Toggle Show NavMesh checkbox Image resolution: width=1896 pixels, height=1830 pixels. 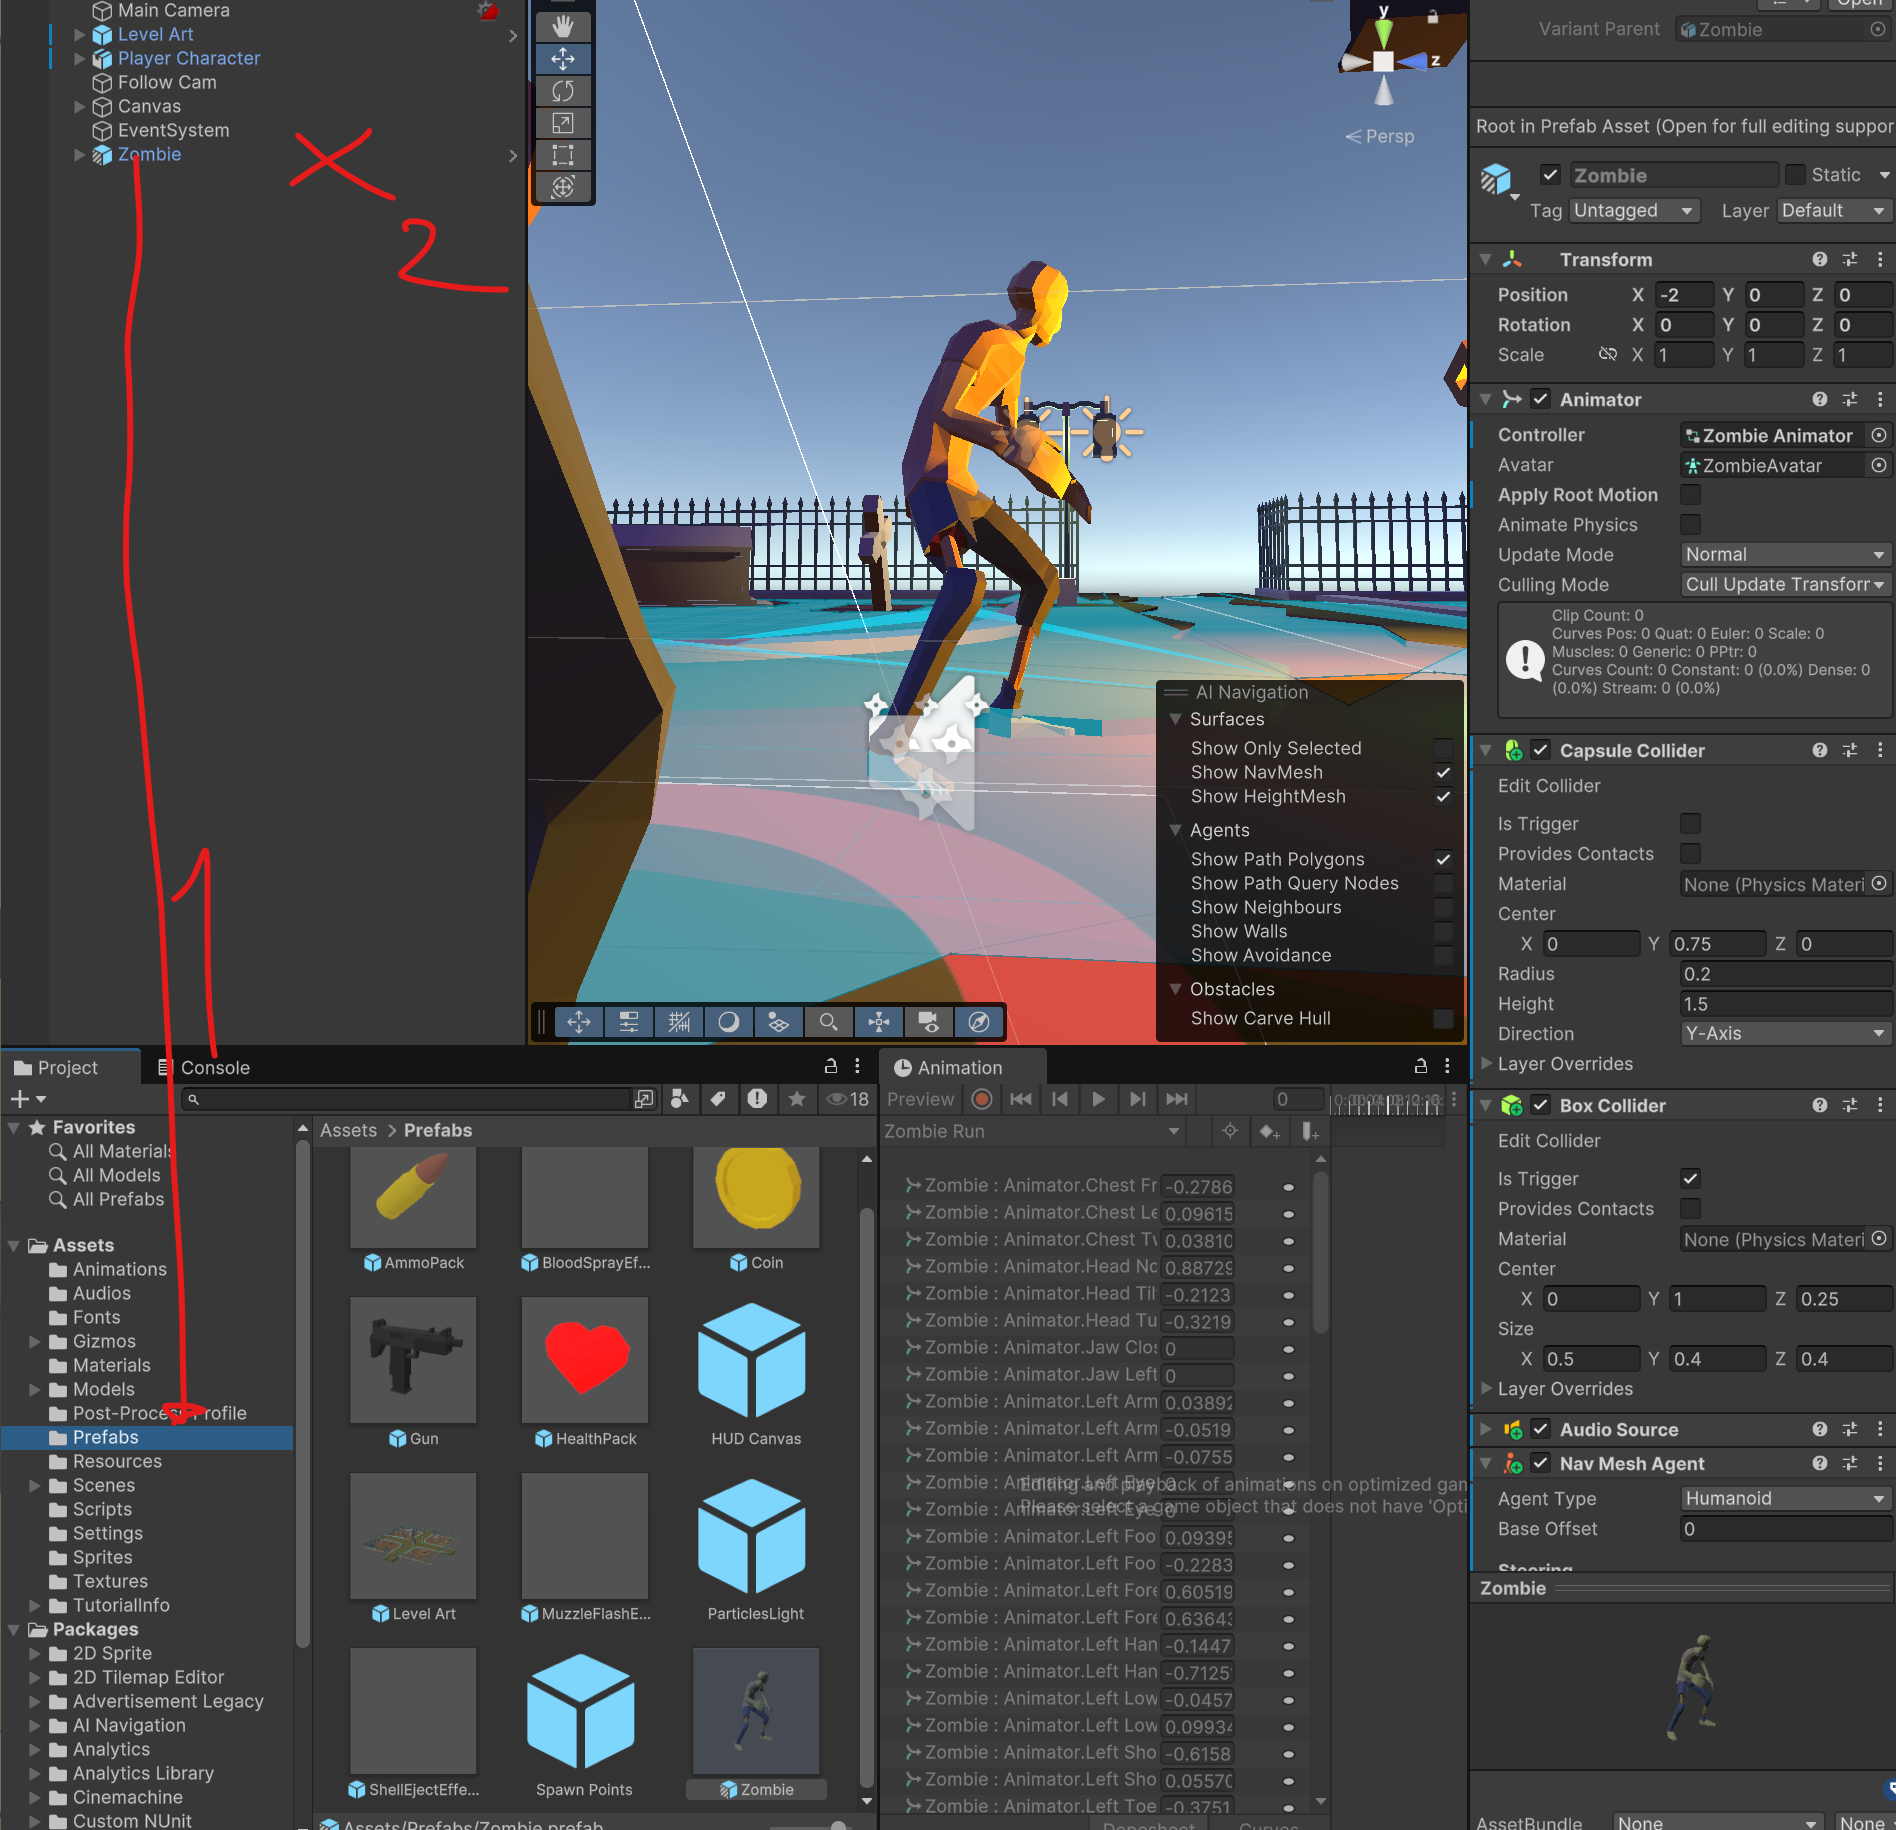point(1443,772)
